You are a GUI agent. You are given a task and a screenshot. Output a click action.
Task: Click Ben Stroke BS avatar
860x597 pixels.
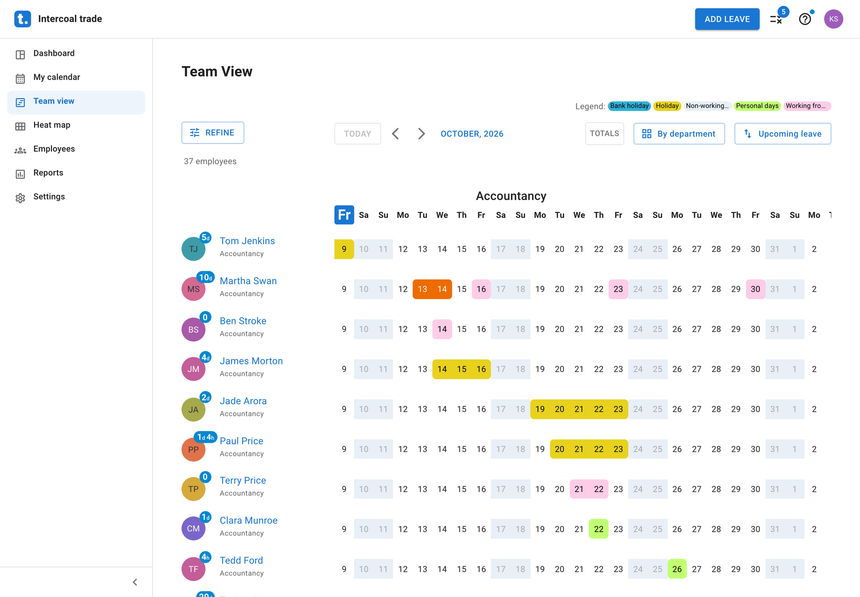pyautogui.click(x=194, y=329)
